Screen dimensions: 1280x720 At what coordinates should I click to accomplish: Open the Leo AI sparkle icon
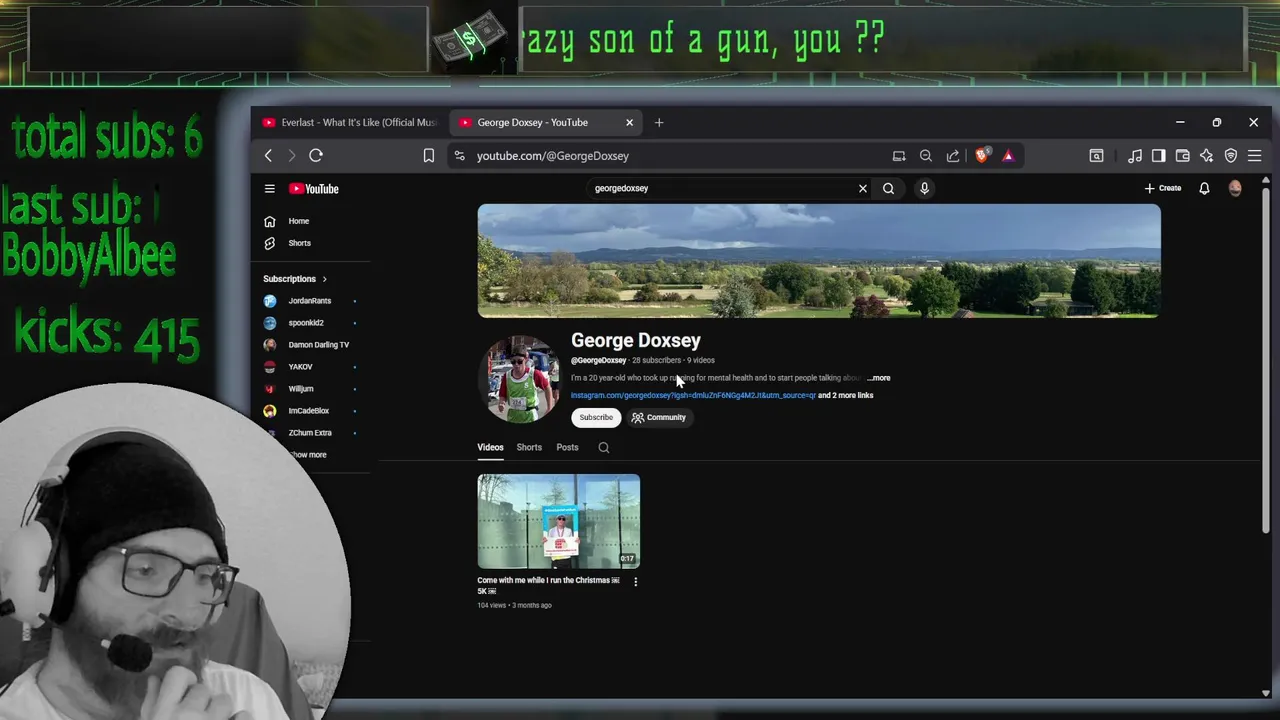tap(1206, 155)
